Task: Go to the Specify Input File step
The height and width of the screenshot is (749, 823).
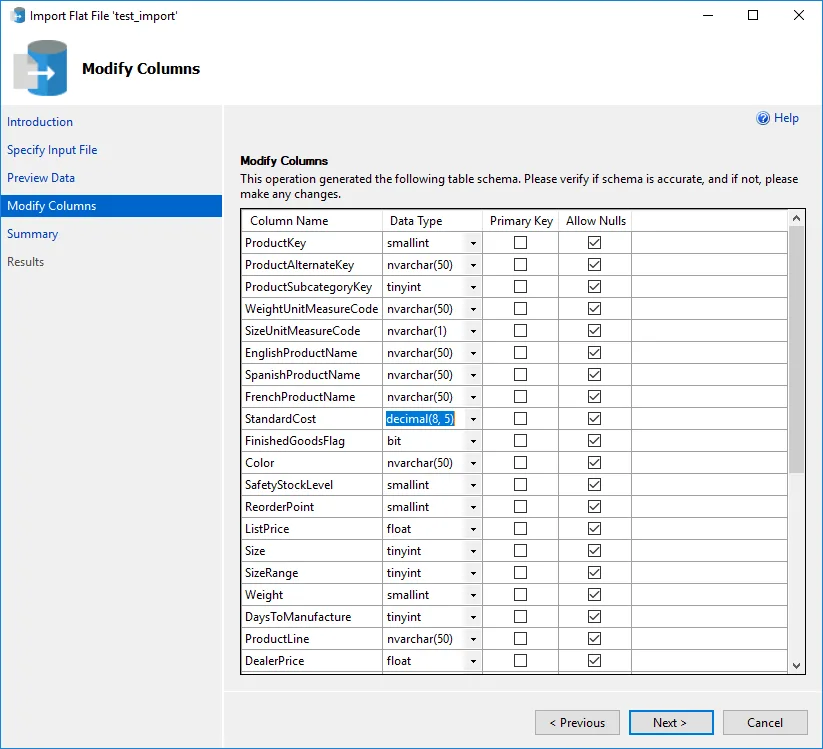Action: (52, 150)
